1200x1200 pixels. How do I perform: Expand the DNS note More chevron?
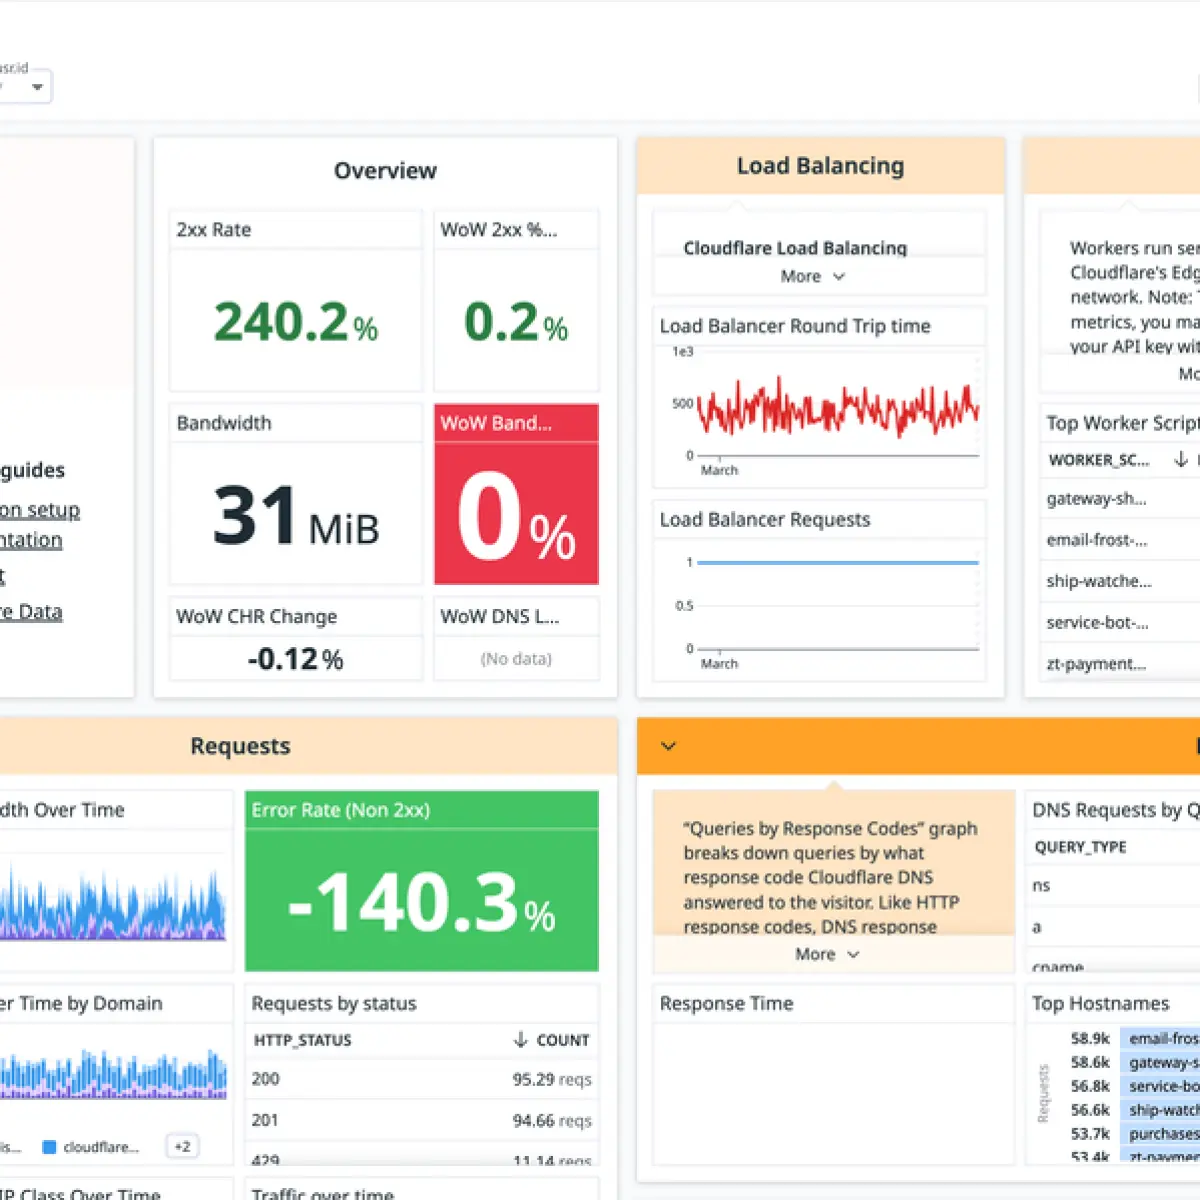point(853,955)
